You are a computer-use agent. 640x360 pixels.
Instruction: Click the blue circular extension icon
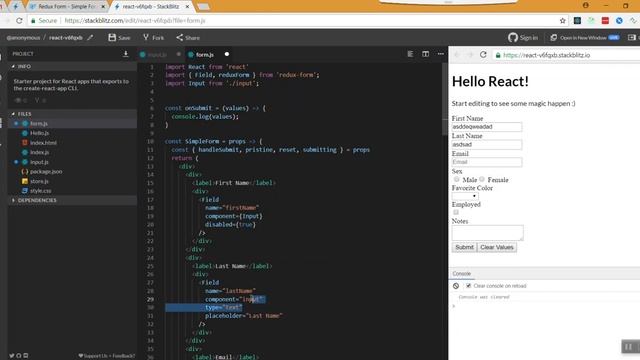tap(619, 20)
